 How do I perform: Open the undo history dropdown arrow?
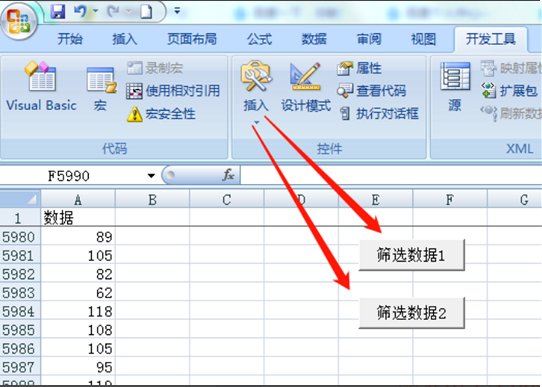(x=95, y=12)
